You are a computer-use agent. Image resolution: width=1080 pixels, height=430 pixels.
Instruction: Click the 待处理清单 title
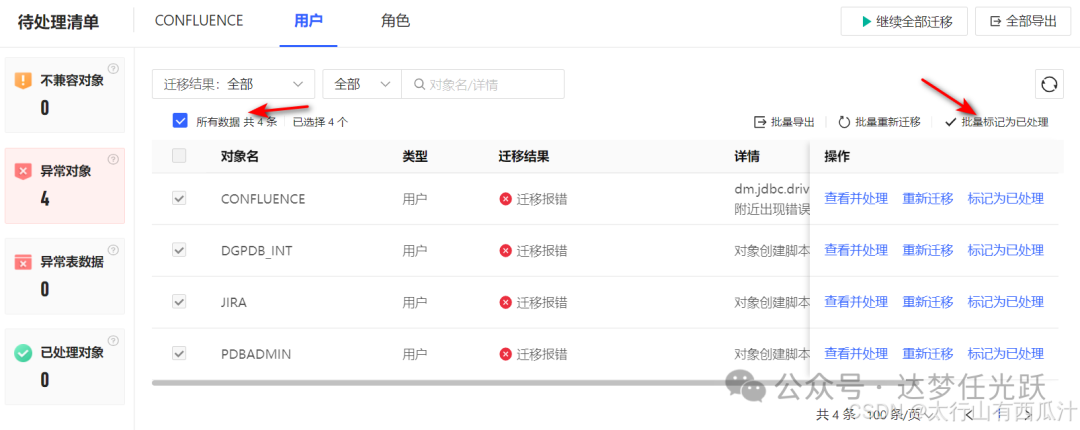59,21
